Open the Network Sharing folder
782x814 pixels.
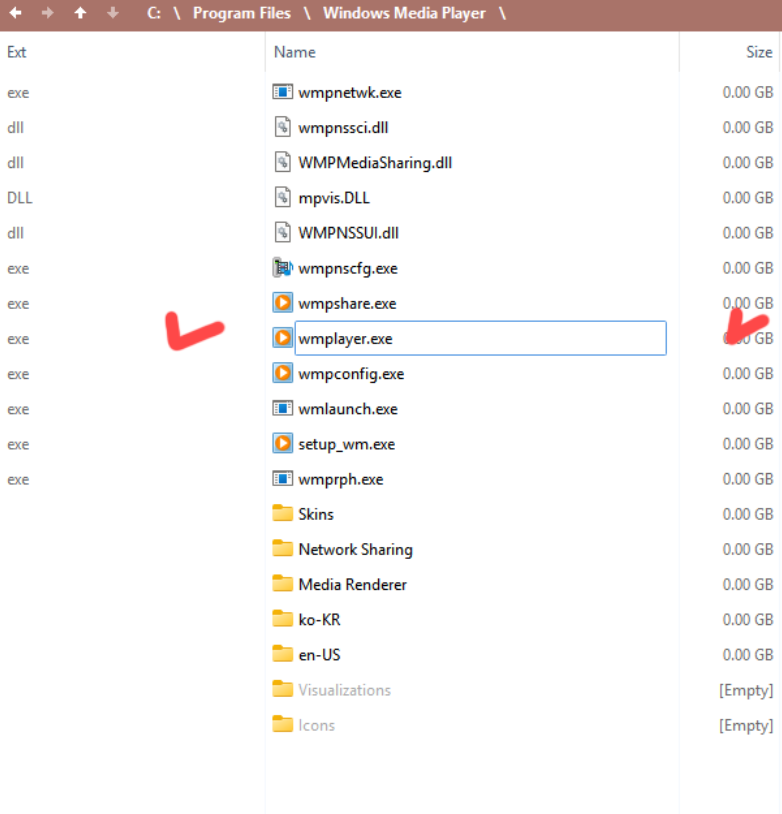point(355,549)
